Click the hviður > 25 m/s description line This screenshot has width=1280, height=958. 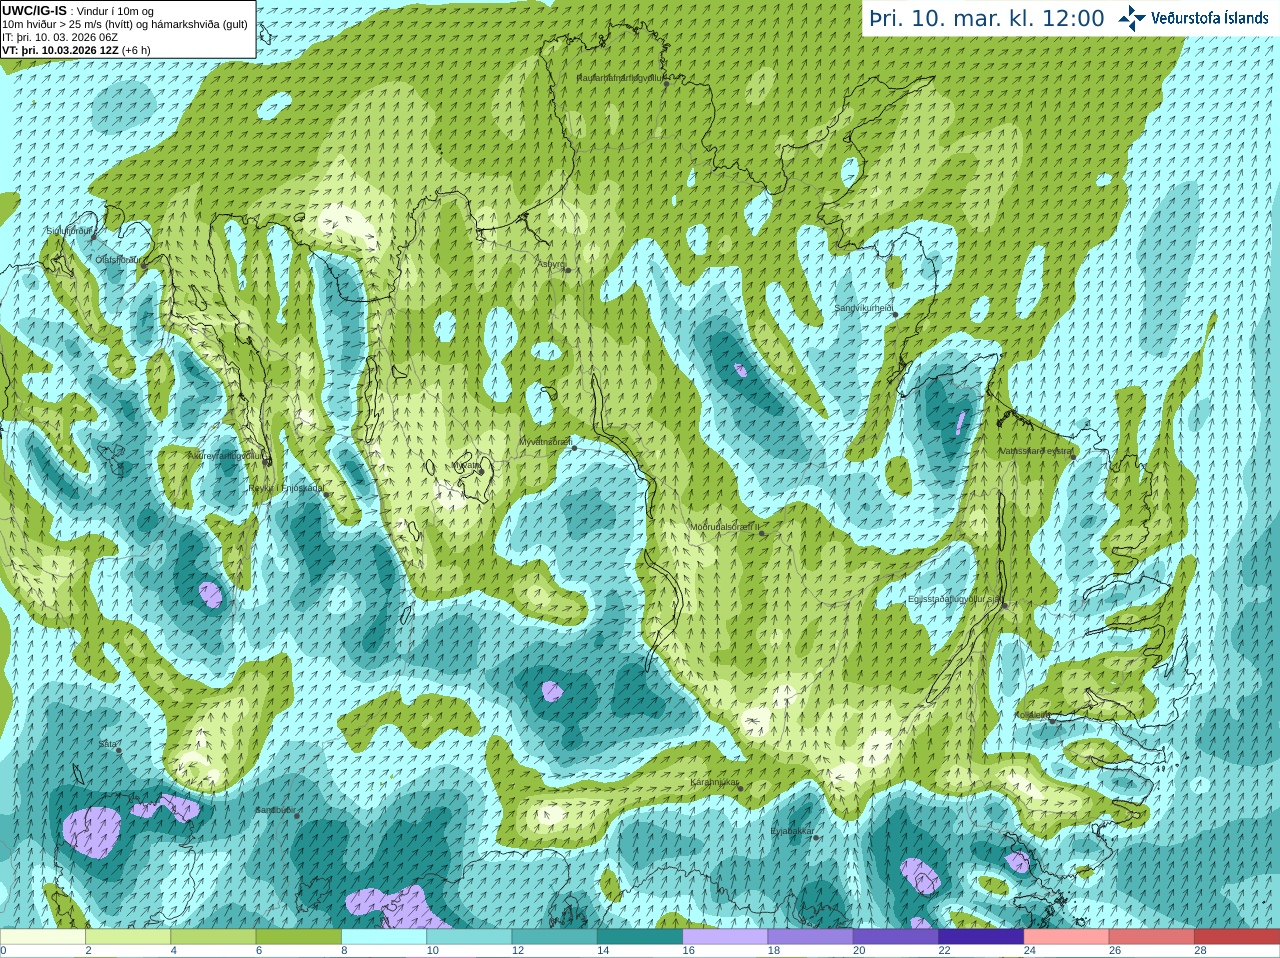pos(125,24)
